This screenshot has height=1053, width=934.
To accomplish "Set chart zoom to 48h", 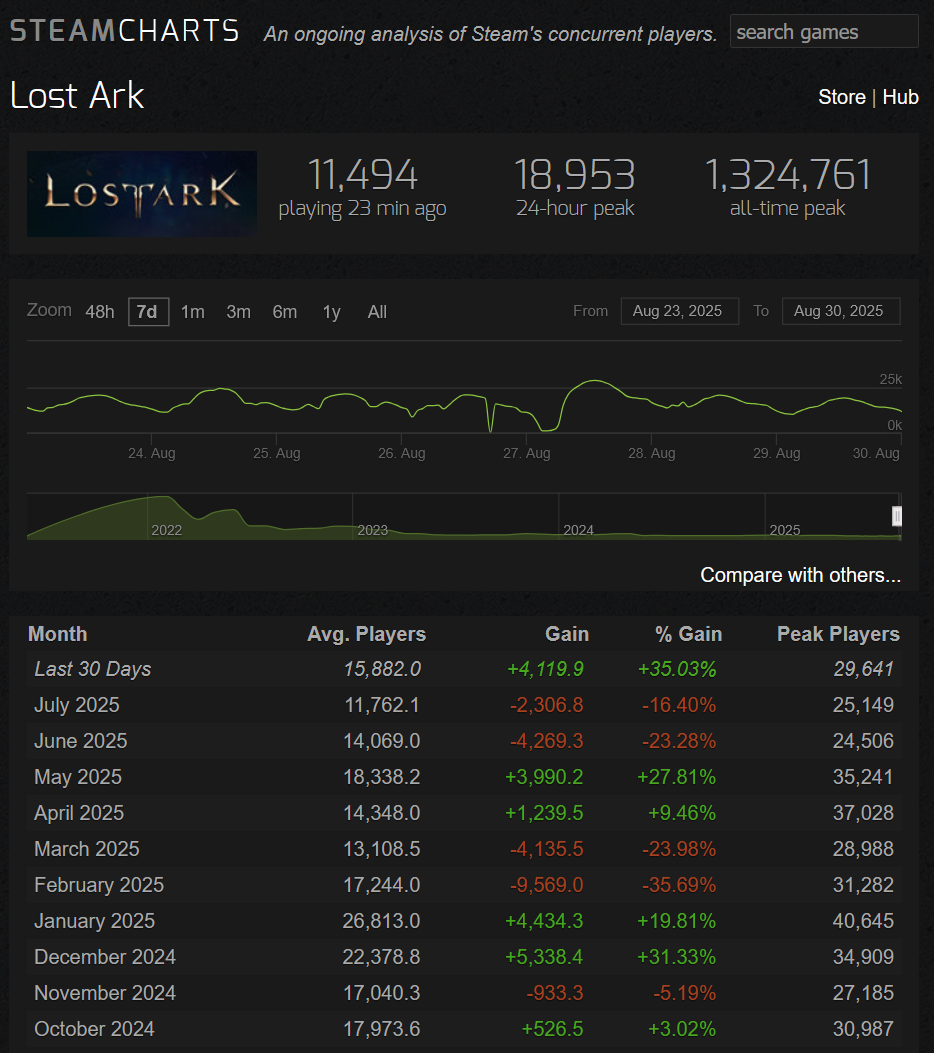I will coord(99,312).
